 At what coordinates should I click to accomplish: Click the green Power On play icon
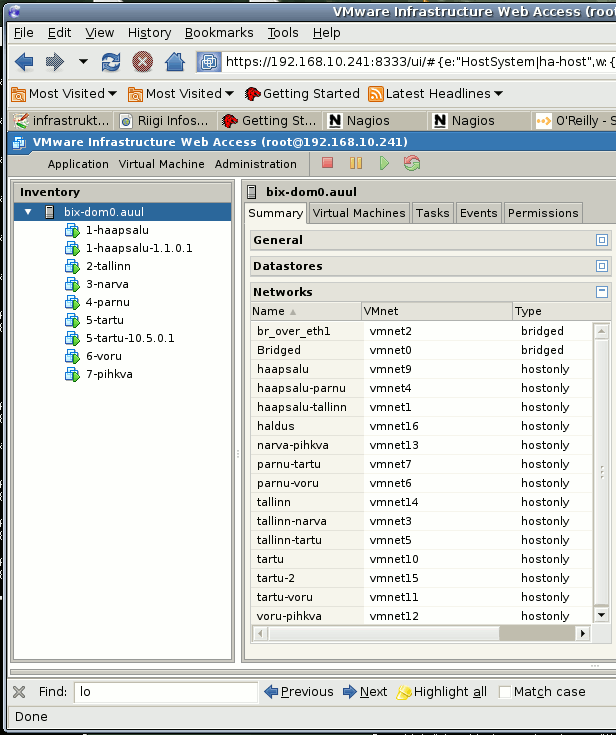coord(384,163)
